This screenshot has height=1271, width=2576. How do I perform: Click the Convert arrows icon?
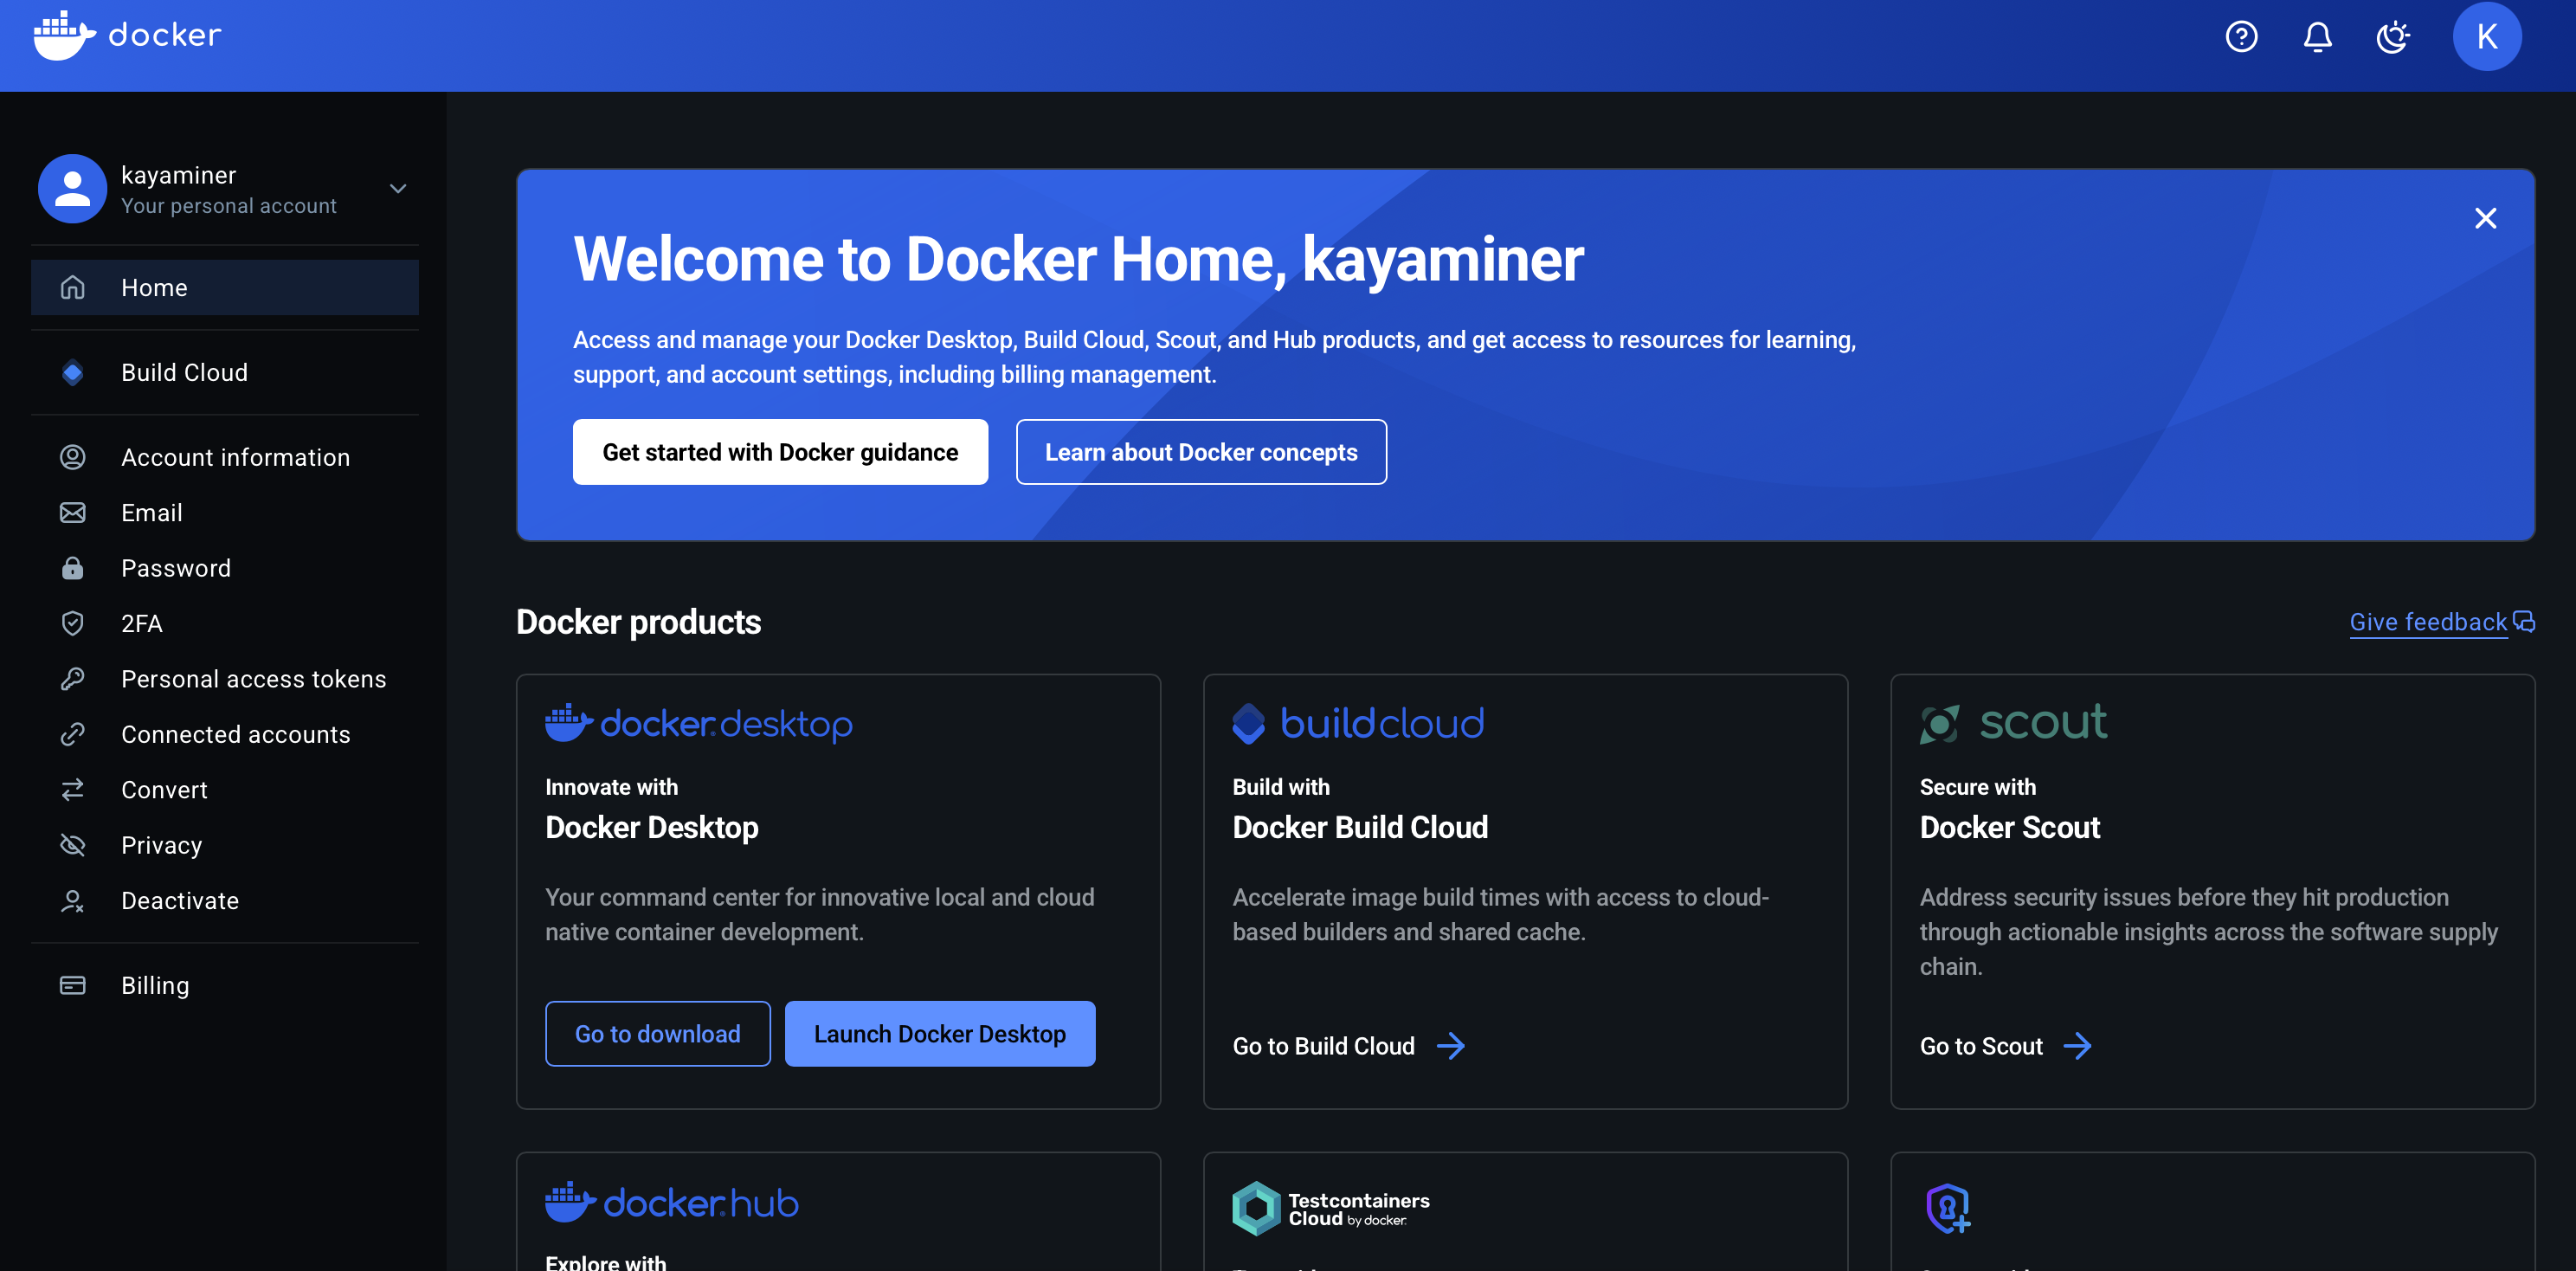[x=72, y=790]
